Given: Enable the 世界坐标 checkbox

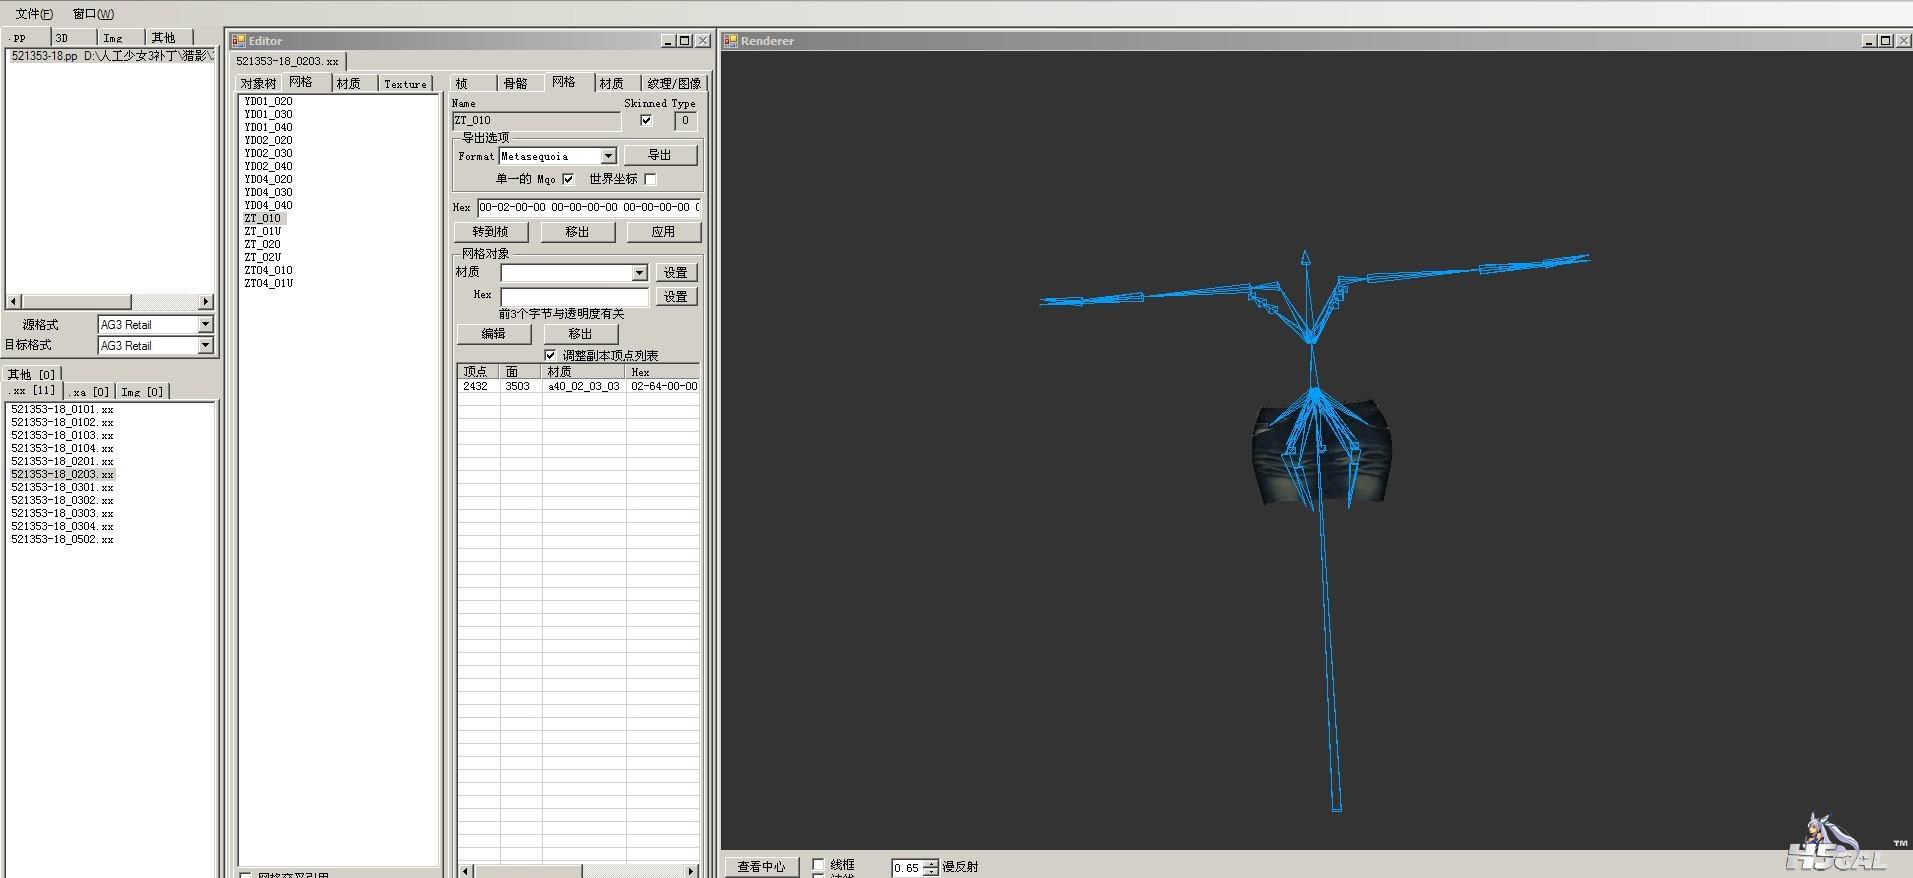Looking at the screenshot, I should coord(651,179).
